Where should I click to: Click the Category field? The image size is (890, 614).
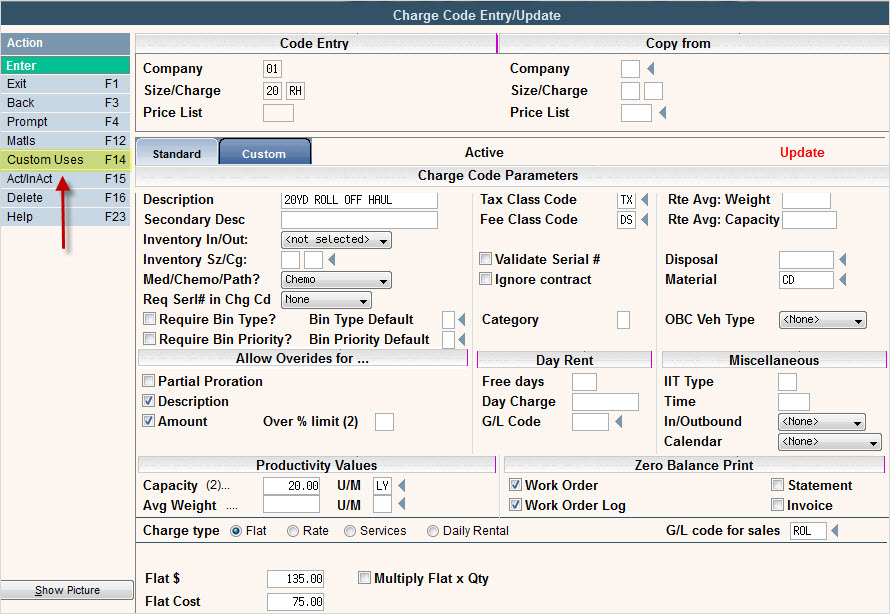click(623, 320)
